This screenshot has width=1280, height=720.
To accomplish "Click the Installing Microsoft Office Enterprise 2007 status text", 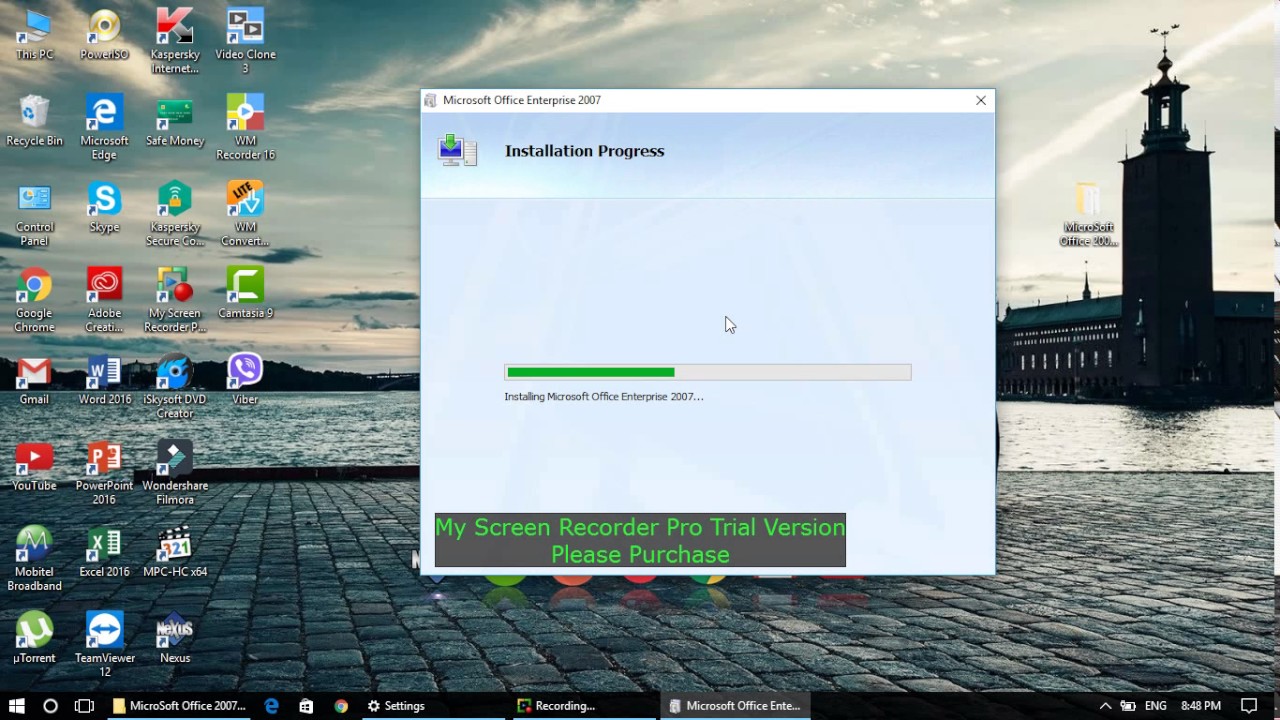I will tap(603, 397).
